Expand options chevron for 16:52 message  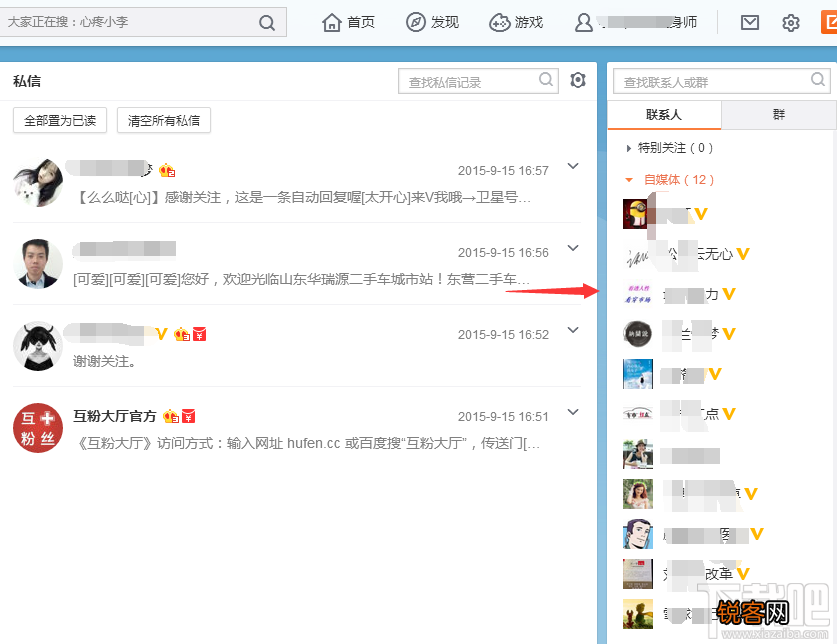click(573, 330)
